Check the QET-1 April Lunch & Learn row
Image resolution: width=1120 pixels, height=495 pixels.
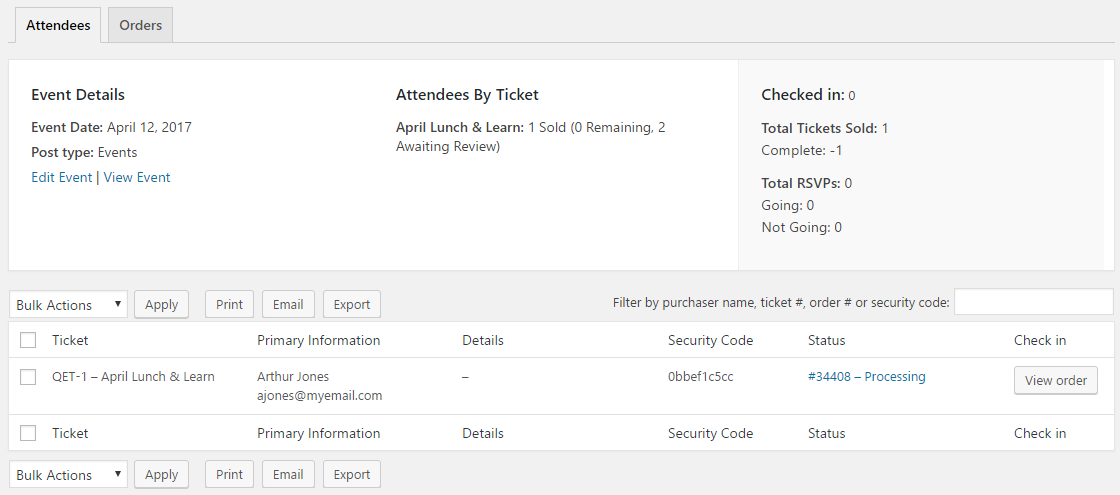28,377
